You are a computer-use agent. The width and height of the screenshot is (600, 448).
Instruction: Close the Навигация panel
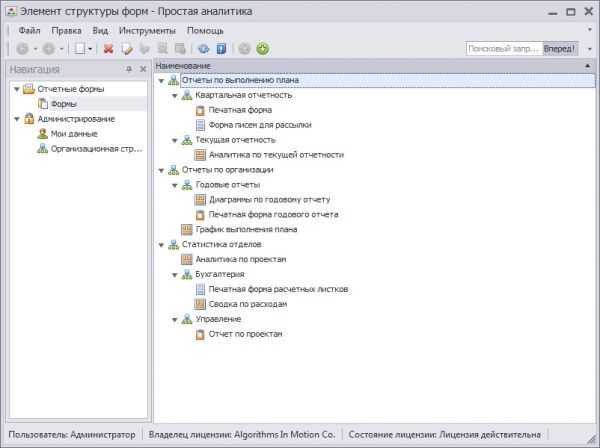point(143,69)
